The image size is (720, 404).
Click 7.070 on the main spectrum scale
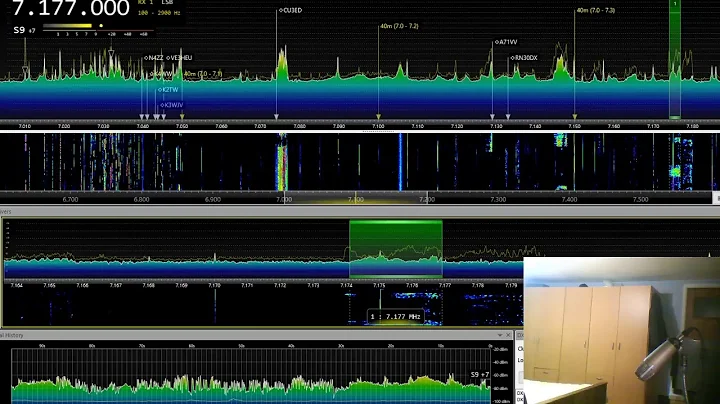pos(260,126)
